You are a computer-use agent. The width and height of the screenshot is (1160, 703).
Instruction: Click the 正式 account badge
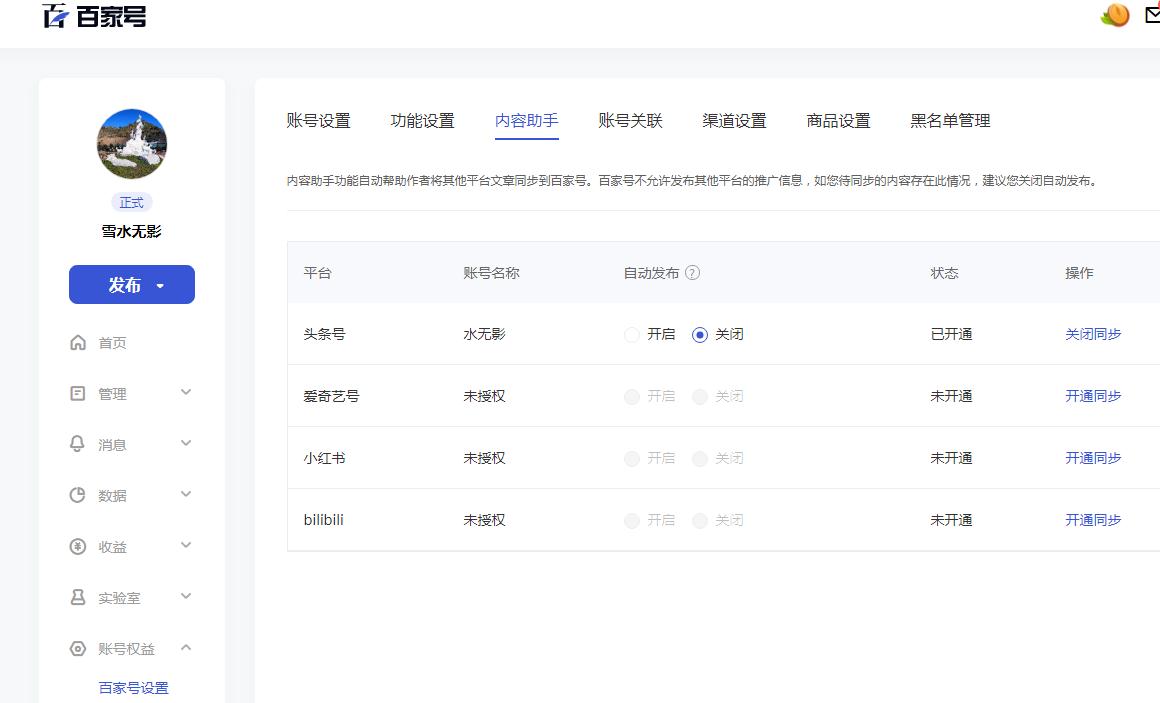click(132, 202)
